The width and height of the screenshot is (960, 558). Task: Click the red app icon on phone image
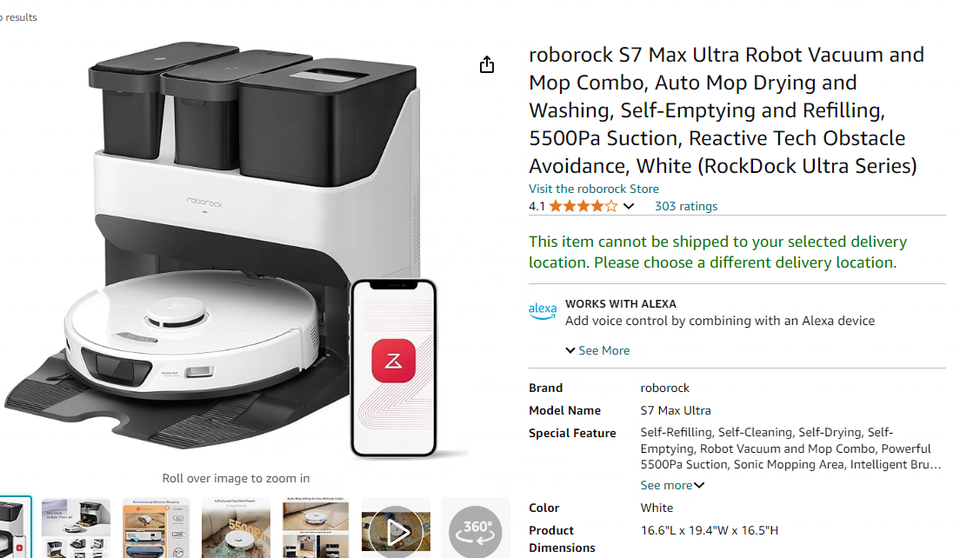click(x=393, y=361)
